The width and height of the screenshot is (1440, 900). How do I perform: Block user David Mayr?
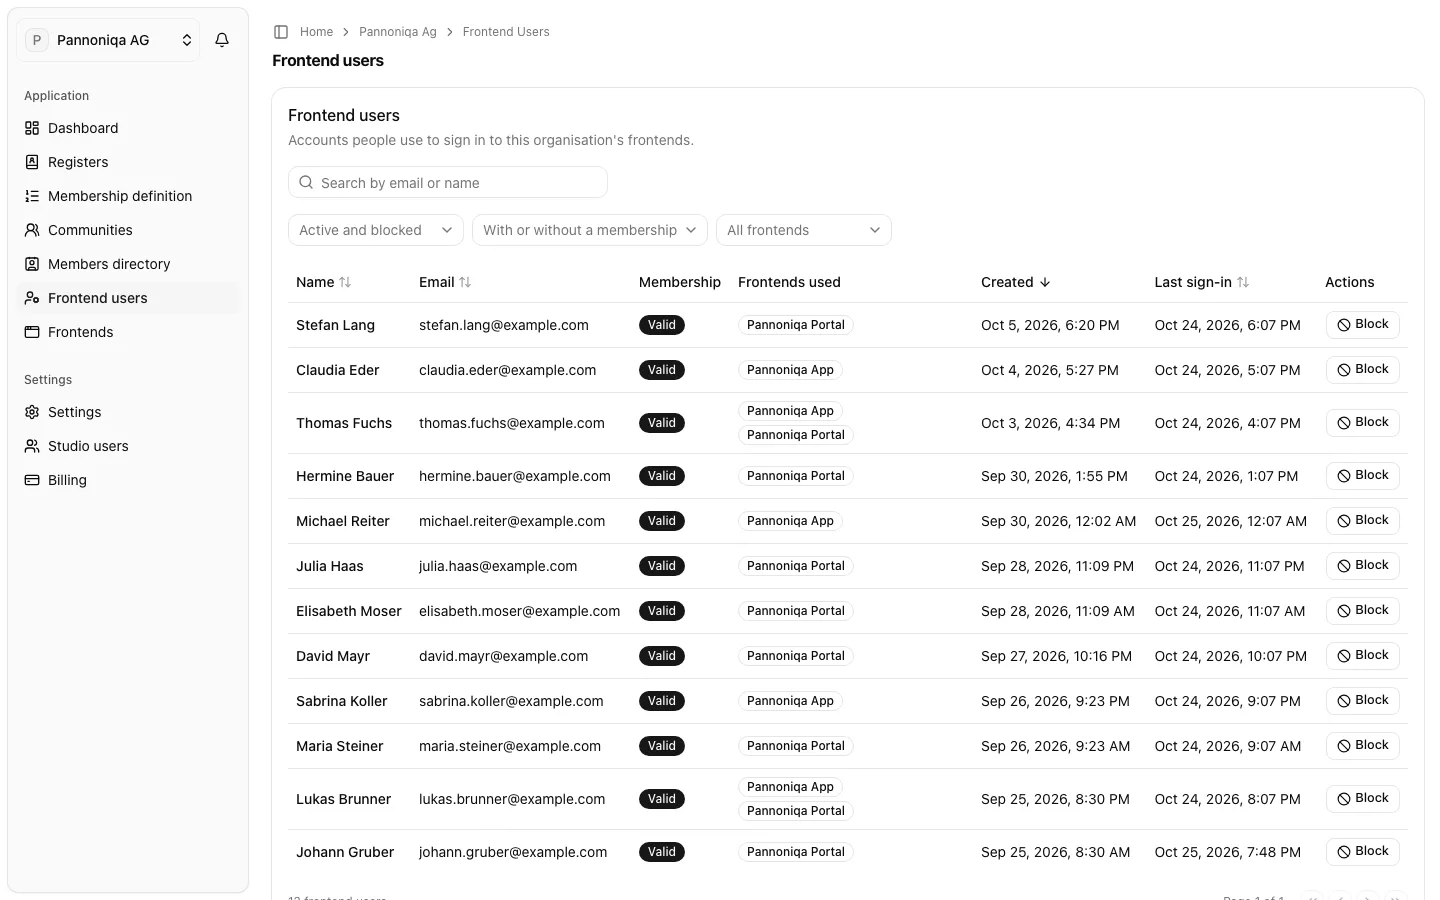[1363, 655]
